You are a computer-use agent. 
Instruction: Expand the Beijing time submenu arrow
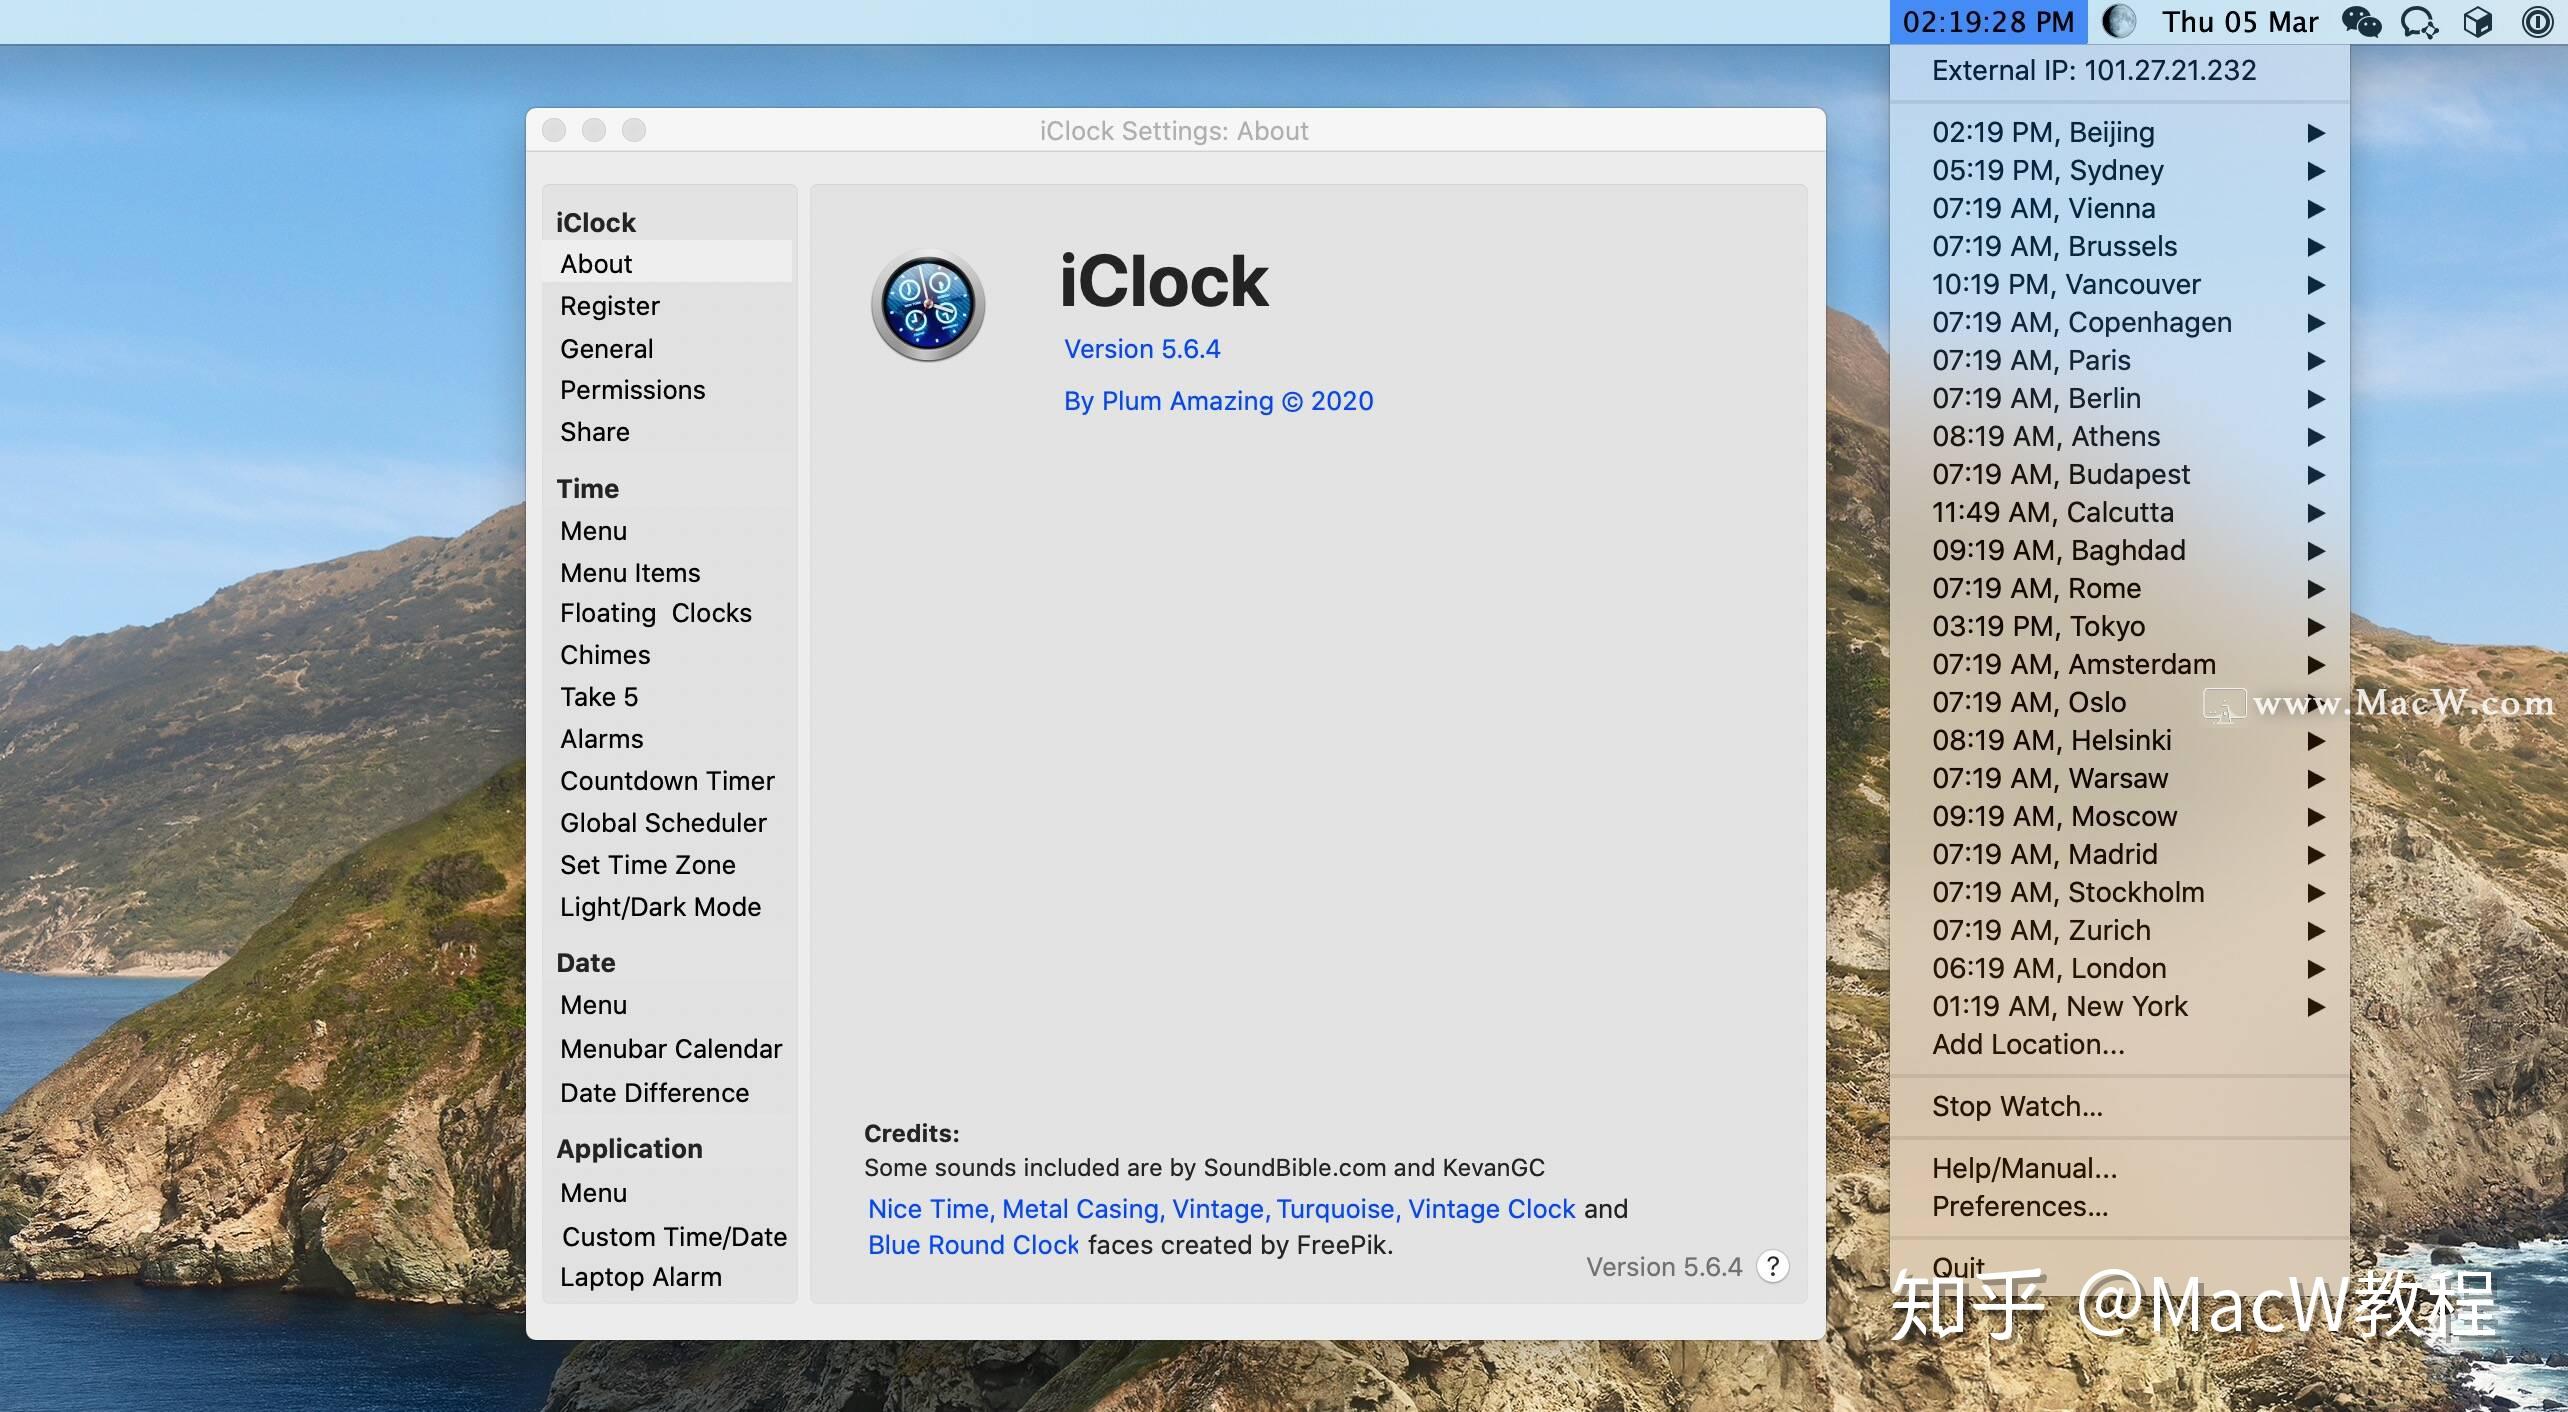(2317, 132)
